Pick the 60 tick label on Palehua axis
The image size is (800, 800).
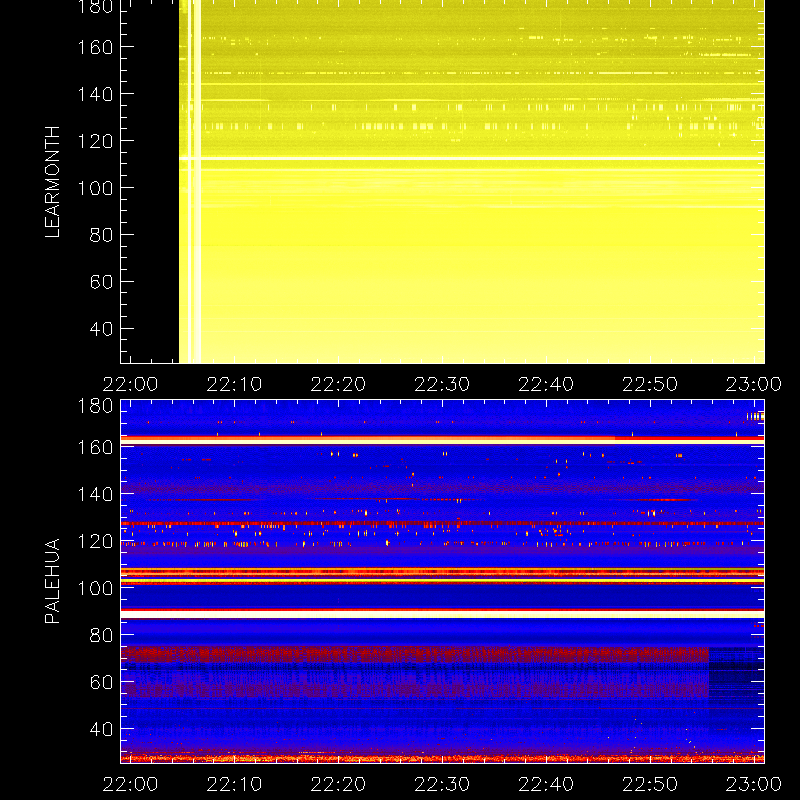102,682
